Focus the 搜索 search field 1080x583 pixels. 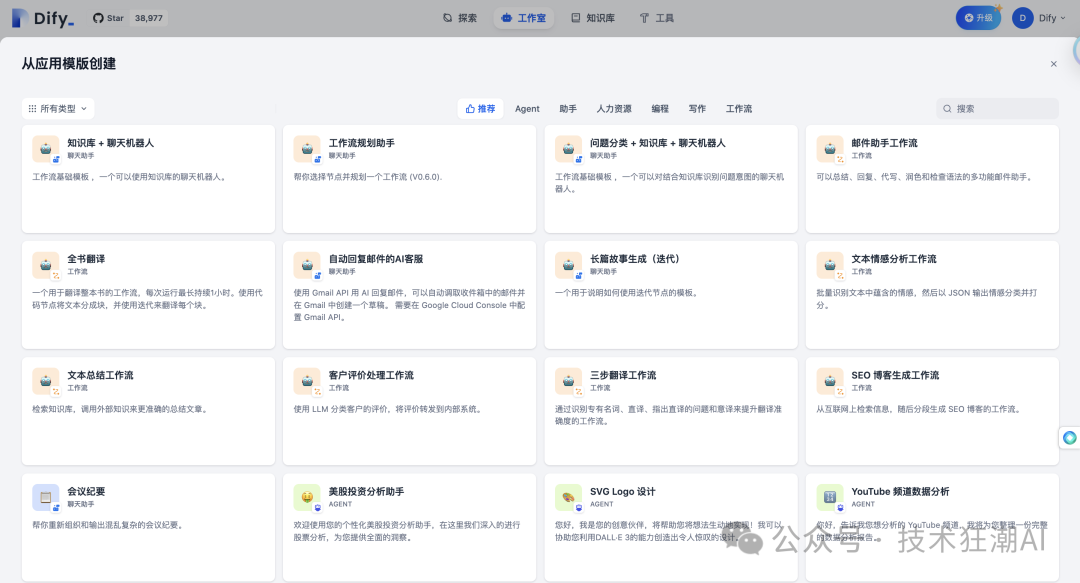(x=997, y=108)
